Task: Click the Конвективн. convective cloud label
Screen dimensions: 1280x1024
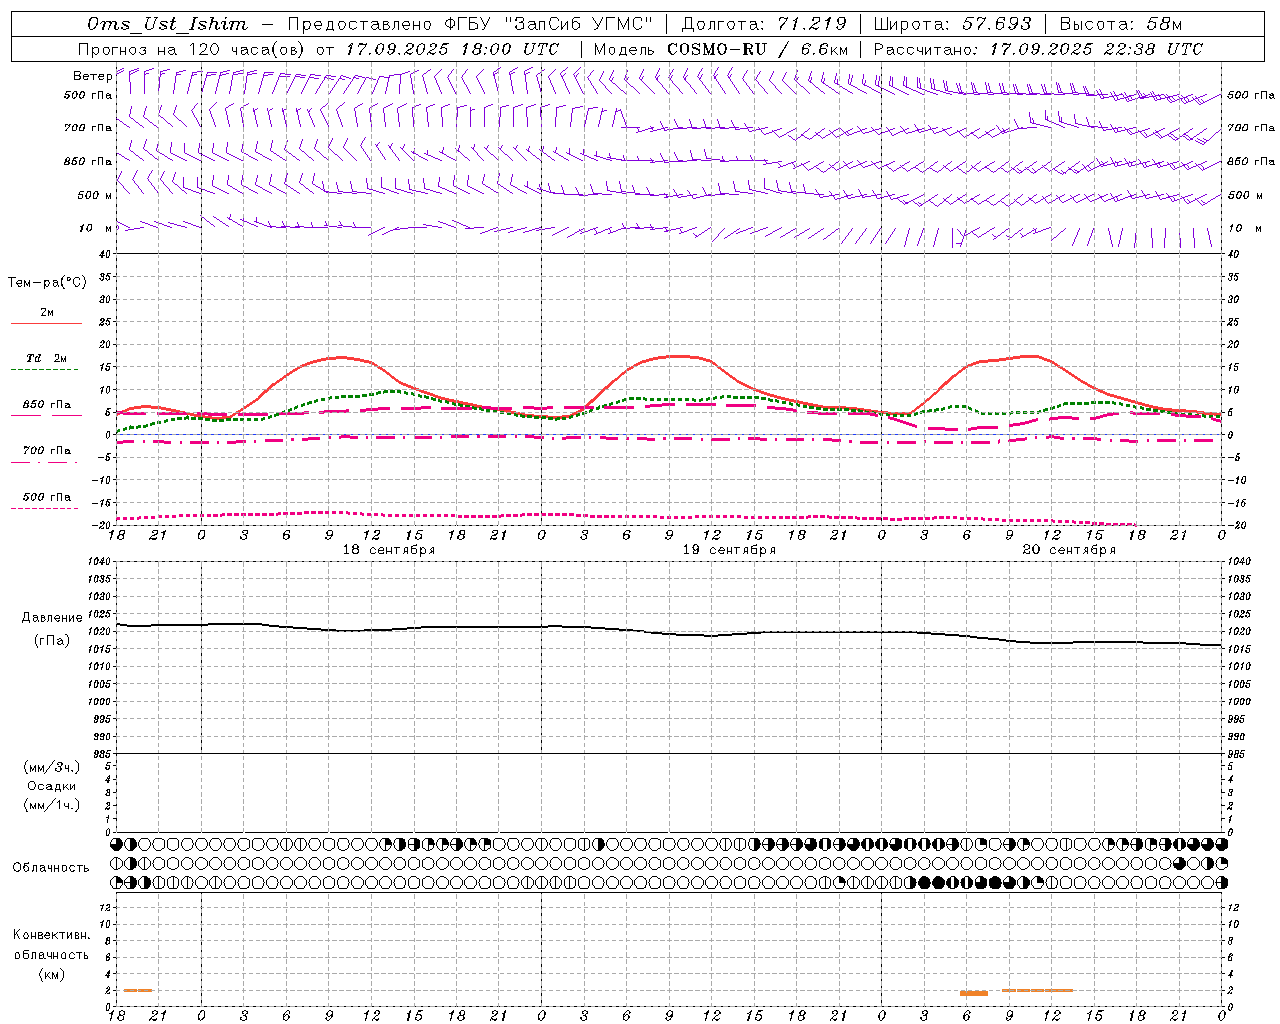Action: click(52, 935)
